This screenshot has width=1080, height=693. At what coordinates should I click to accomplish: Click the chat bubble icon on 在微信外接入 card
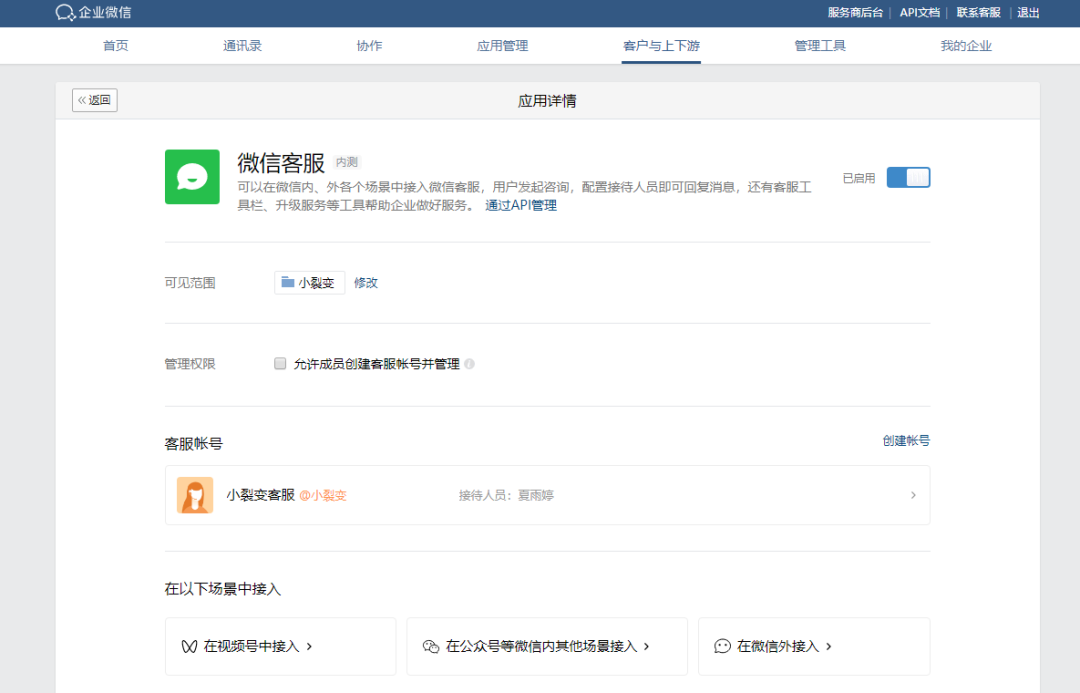(x=722, y=646)
